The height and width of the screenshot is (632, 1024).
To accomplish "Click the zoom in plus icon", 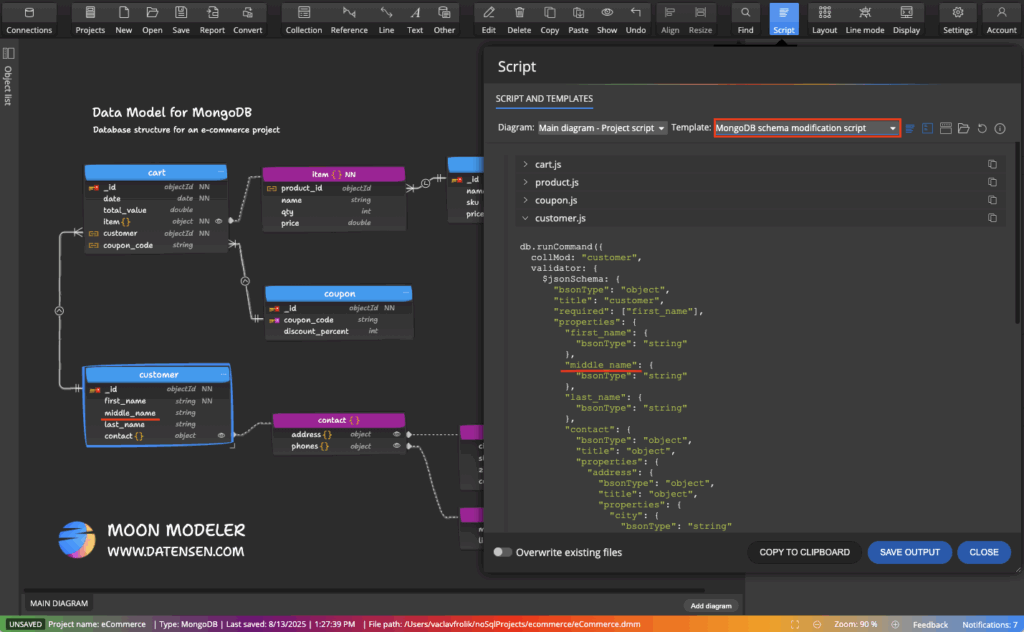I will point(895,625).
